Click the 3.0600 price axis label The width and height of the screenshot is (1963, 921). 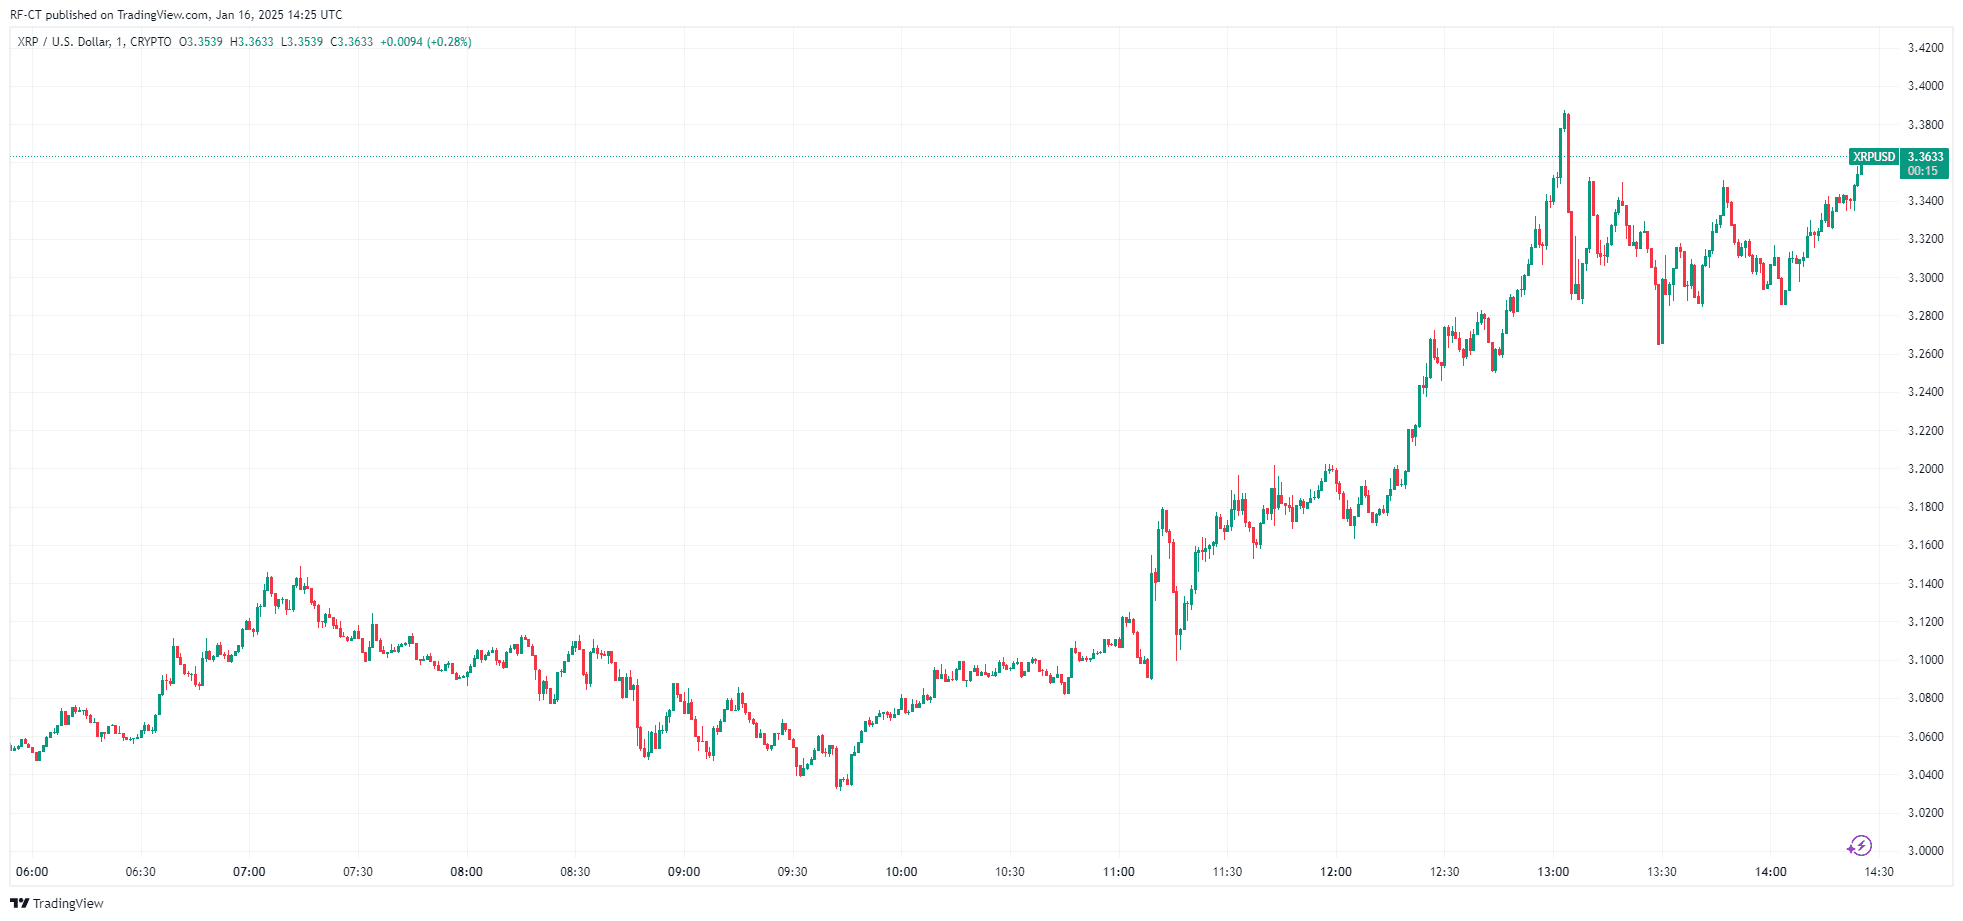(x=1925, y=737)
